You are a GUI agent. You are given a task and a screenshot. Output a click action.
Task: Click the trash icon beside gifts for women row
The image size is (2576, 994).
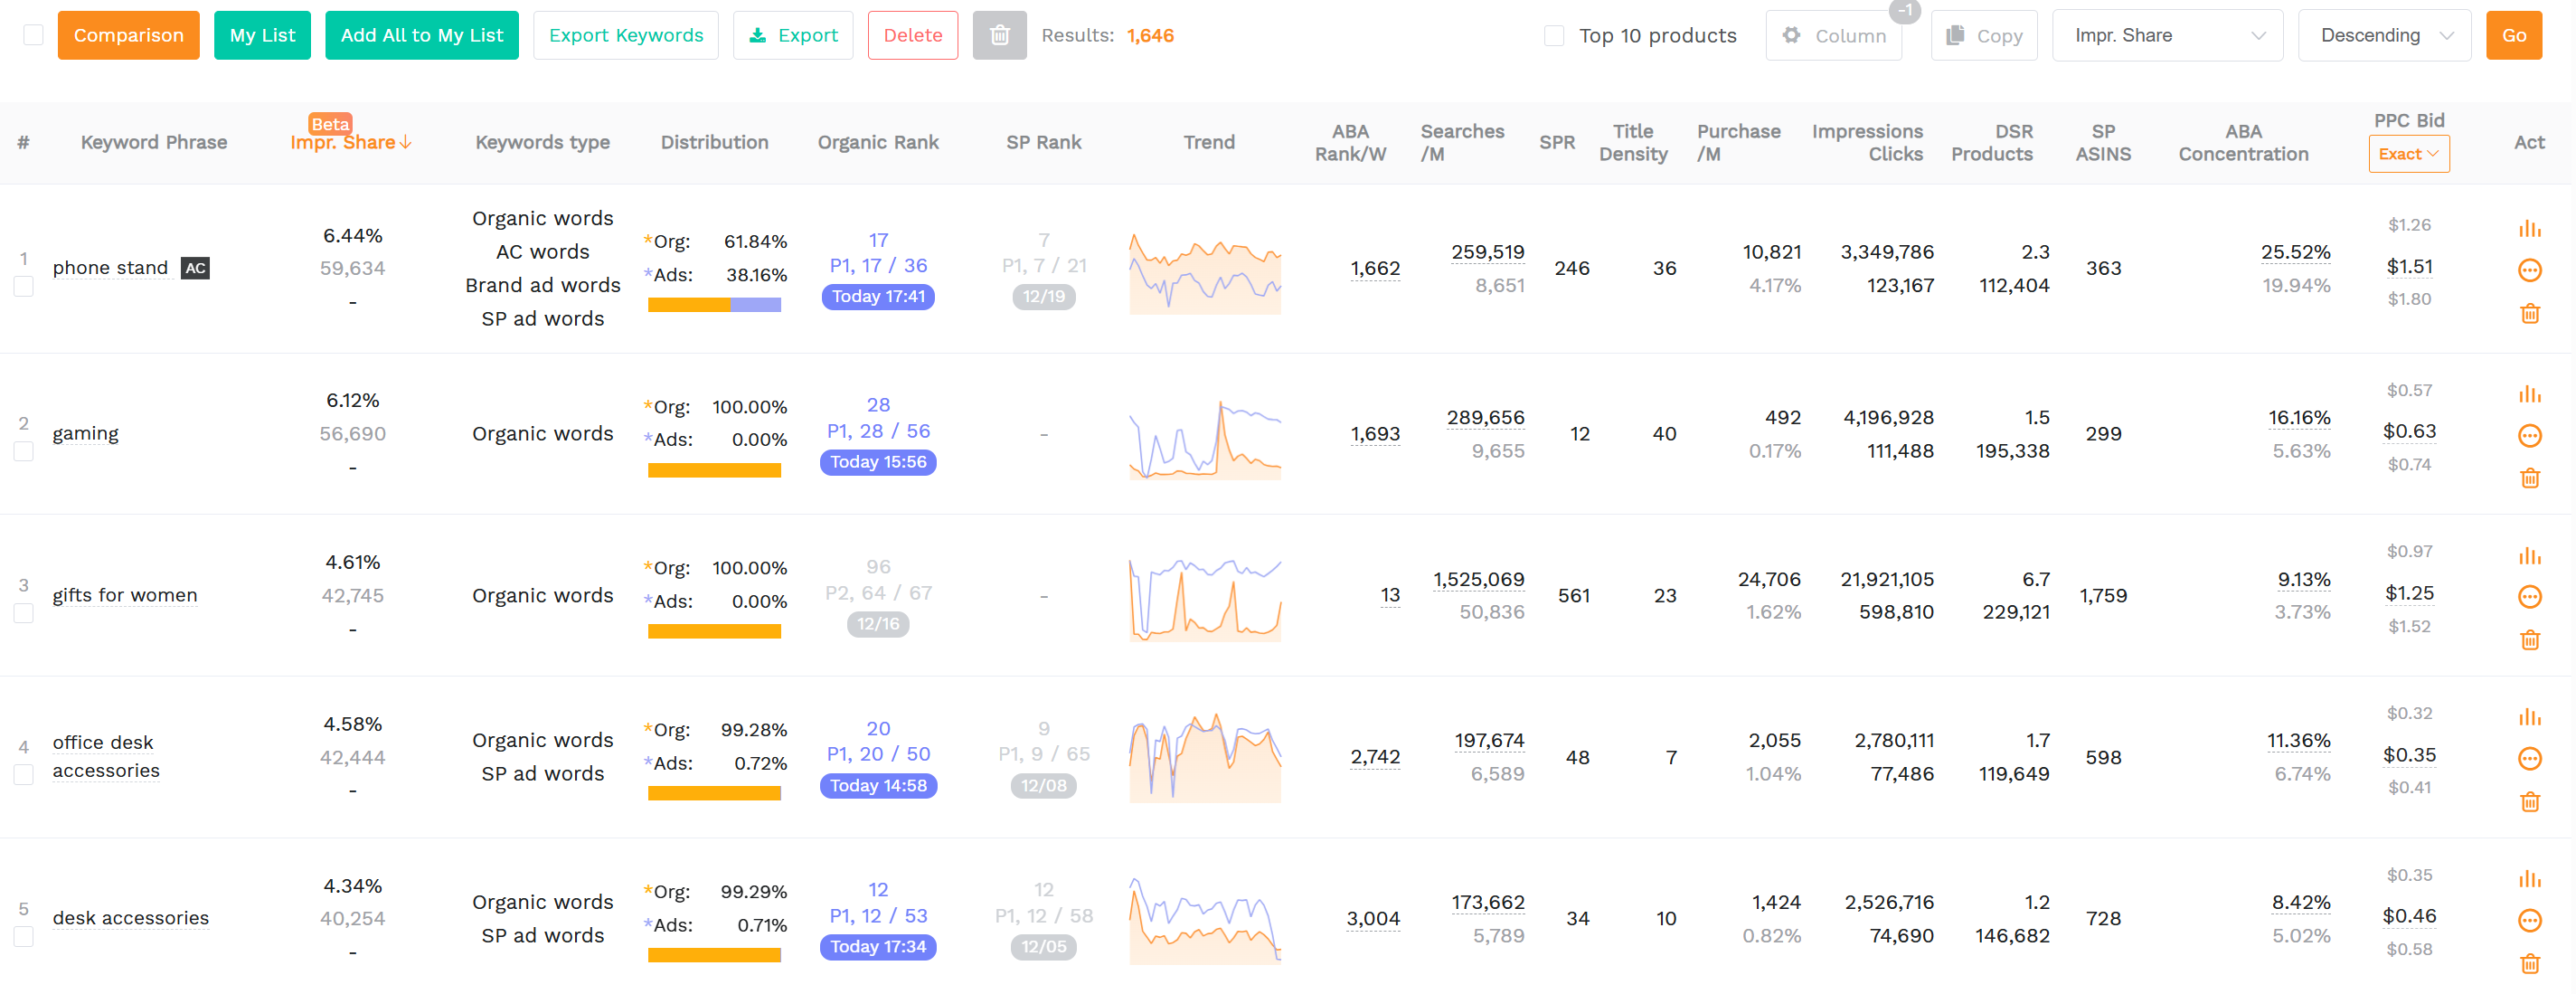pos(2530,640)
